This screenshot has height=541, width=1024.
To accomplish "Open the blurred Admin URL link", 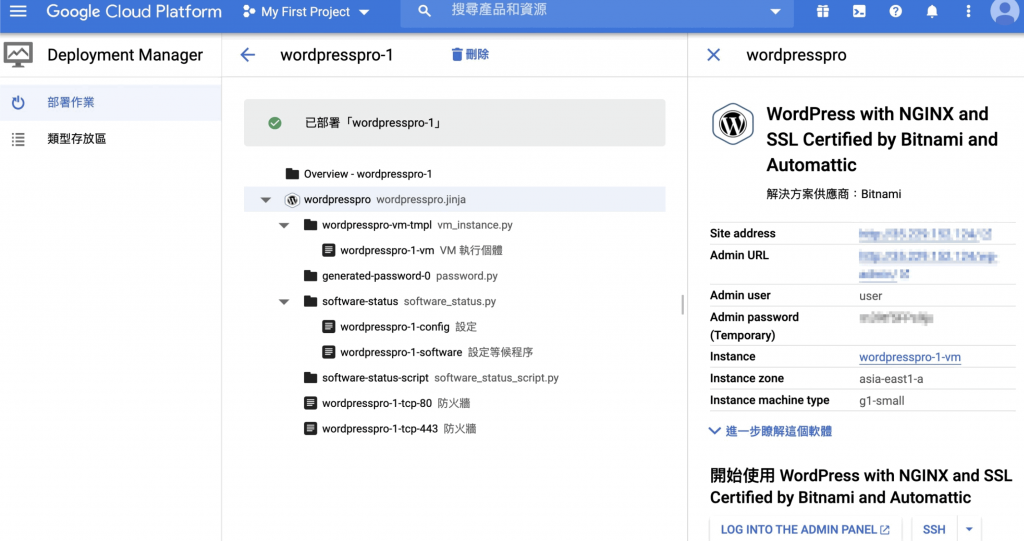I will tap(927, 265).
